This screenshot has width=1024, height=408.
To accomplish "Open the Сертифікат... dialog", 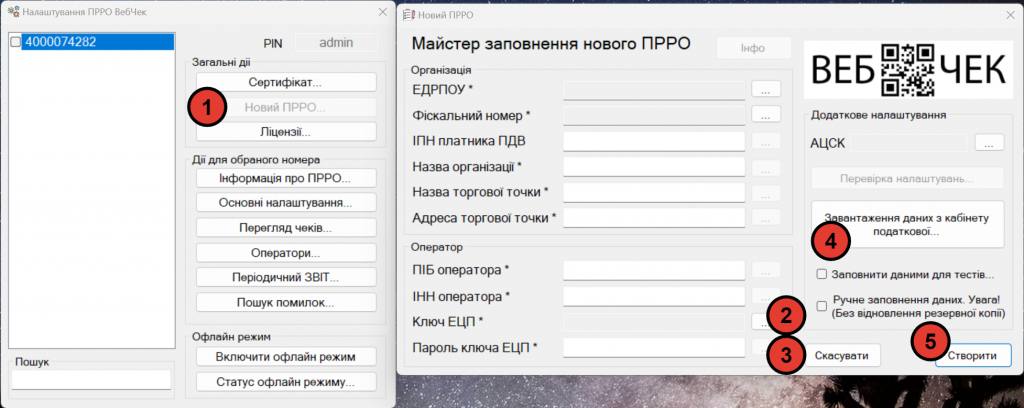I will click(286, 82).
